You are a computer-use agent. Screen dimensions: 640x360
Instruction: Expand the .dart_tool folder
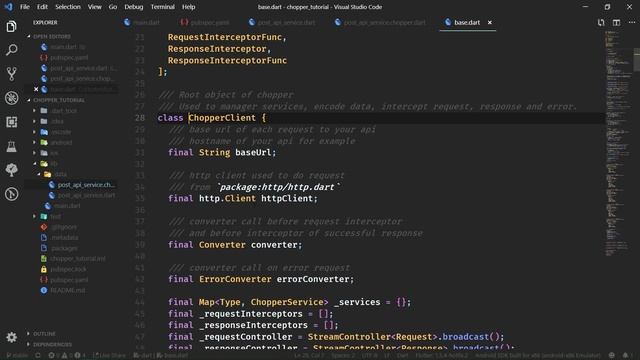tap(63, 111)
